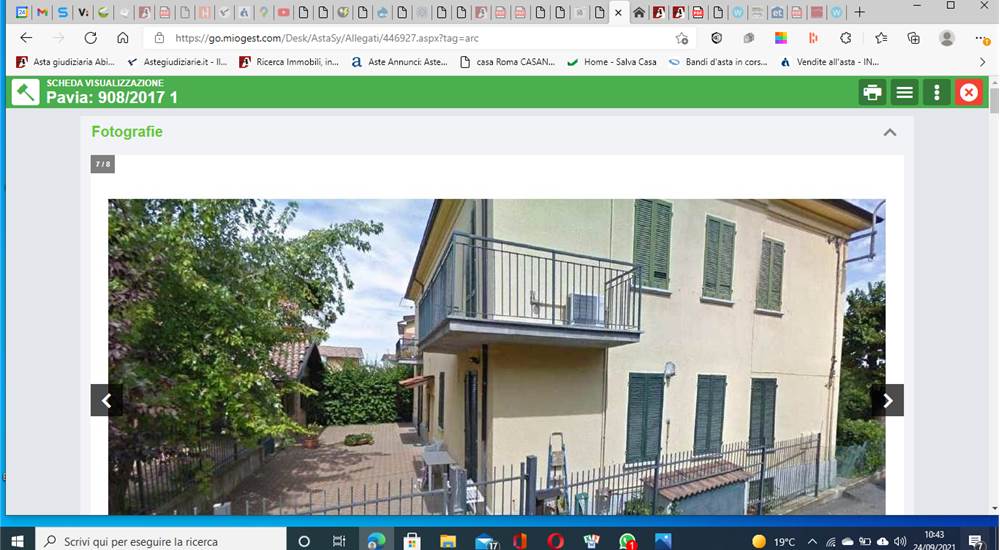This screenshot has width=1000, height=550.
Task: Show previous photo with left arrow
Action: 107,400
